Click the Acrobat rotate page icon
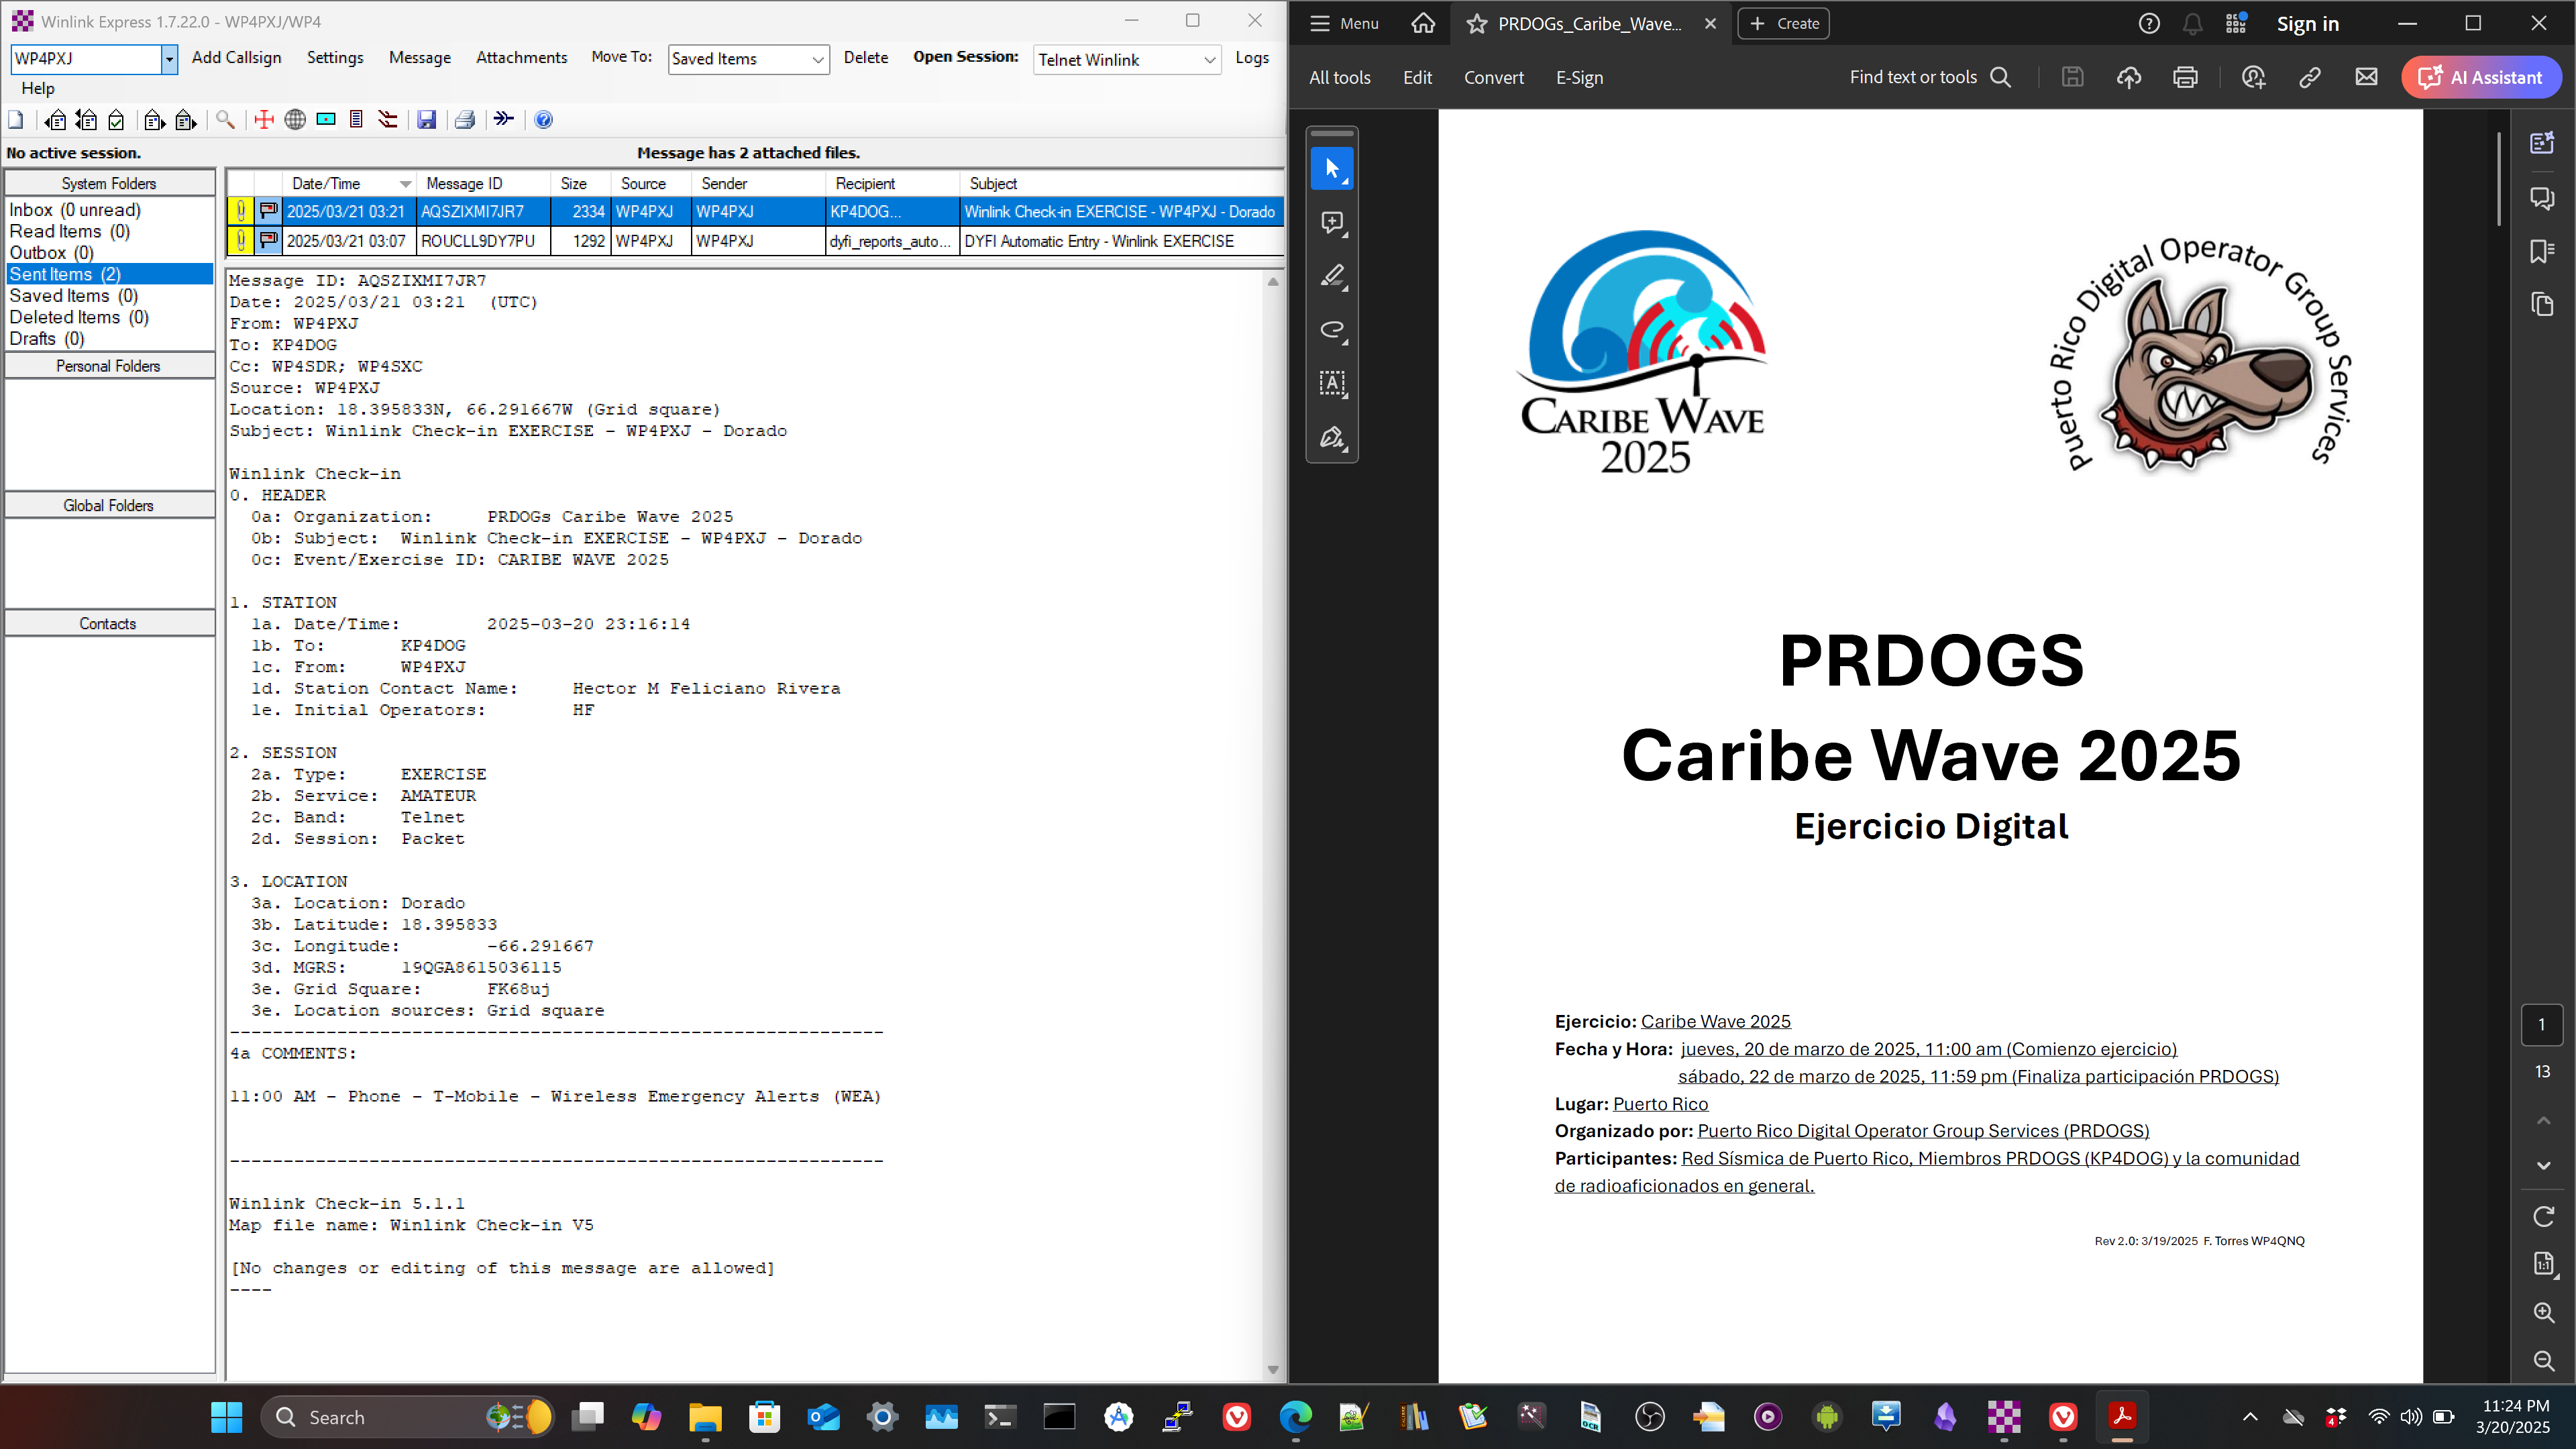The image size is (2576, 1449). click(2544, 1216)
